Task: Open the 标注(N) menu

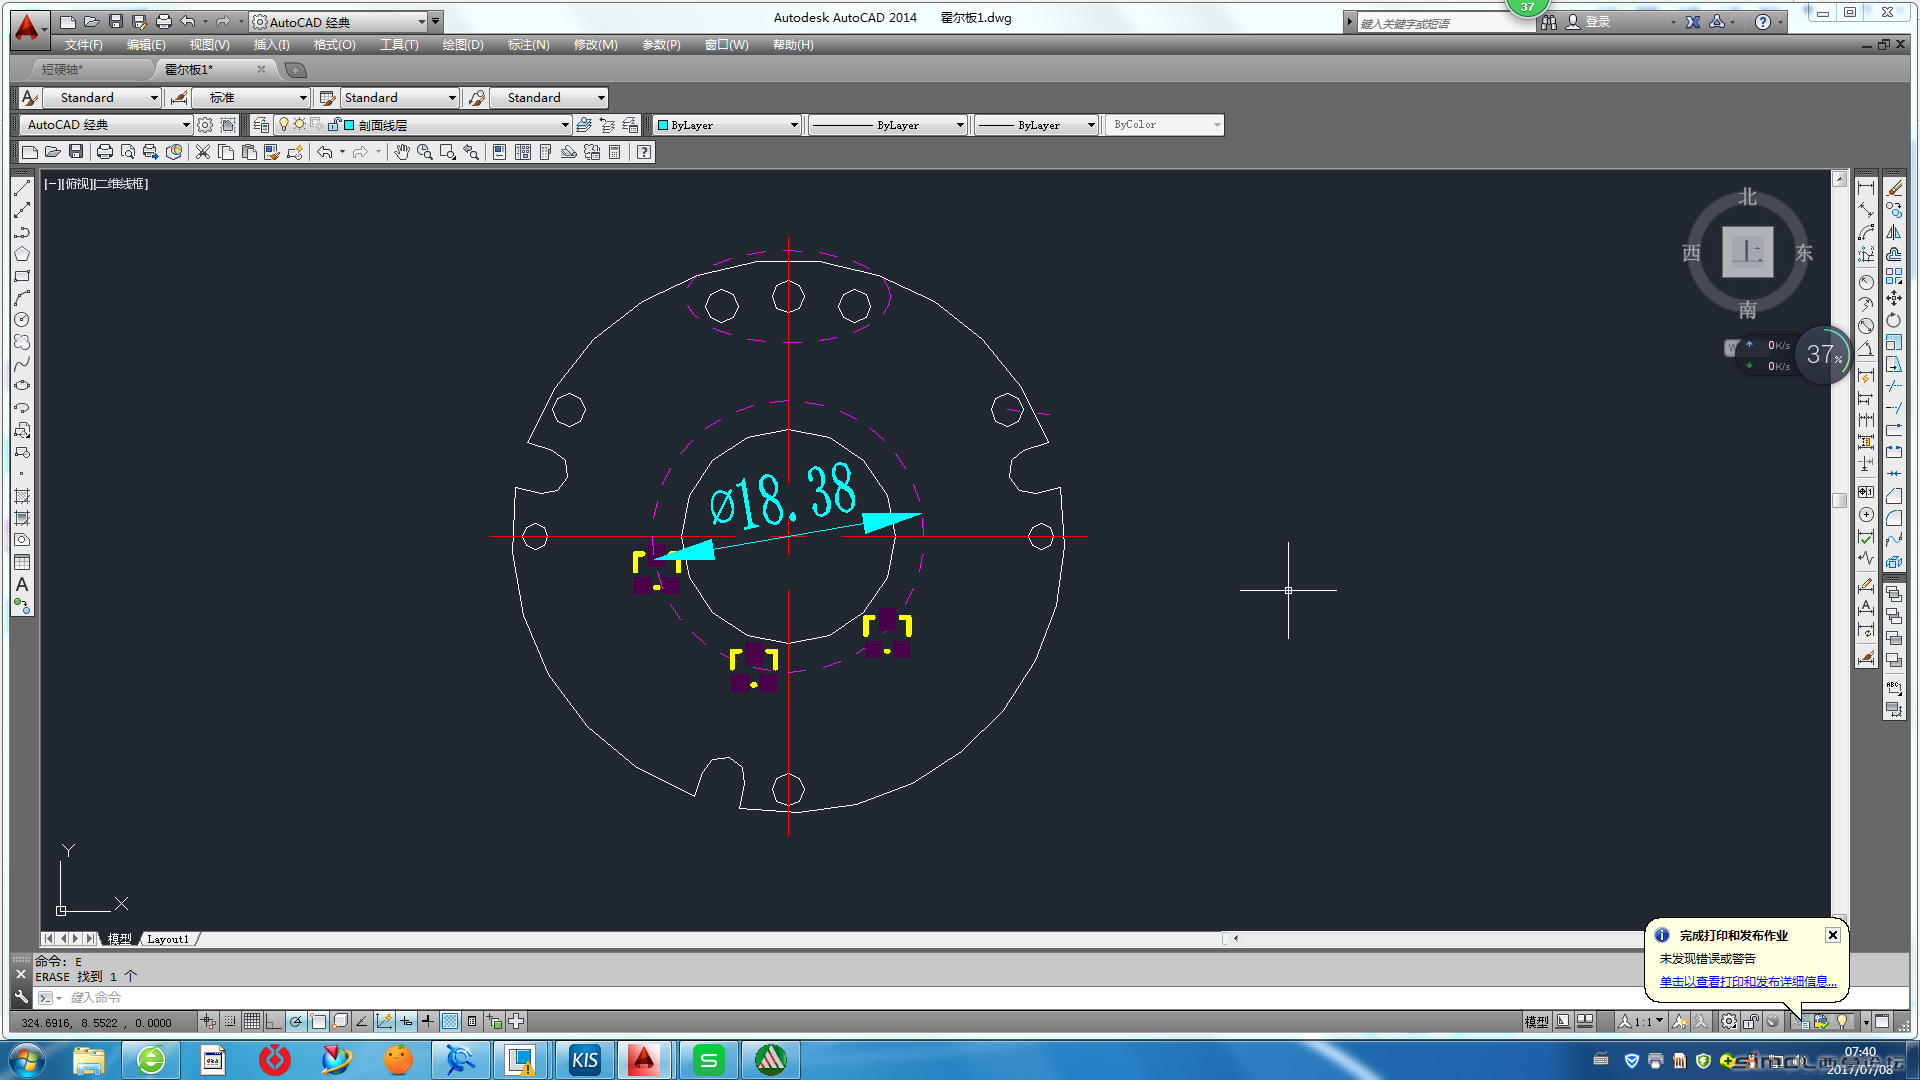Action: (529, 45)
